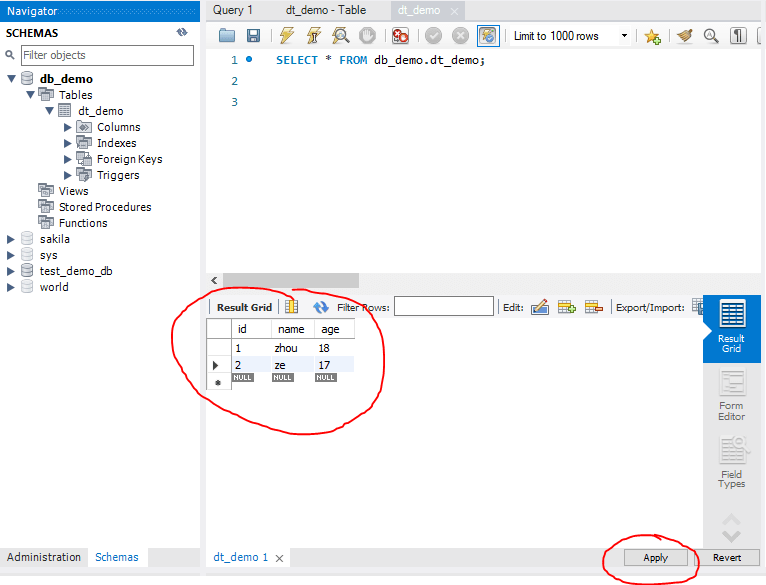Open the Field Types side panel
The height and width of the screenshot is (585, 766).
point(731,462)
